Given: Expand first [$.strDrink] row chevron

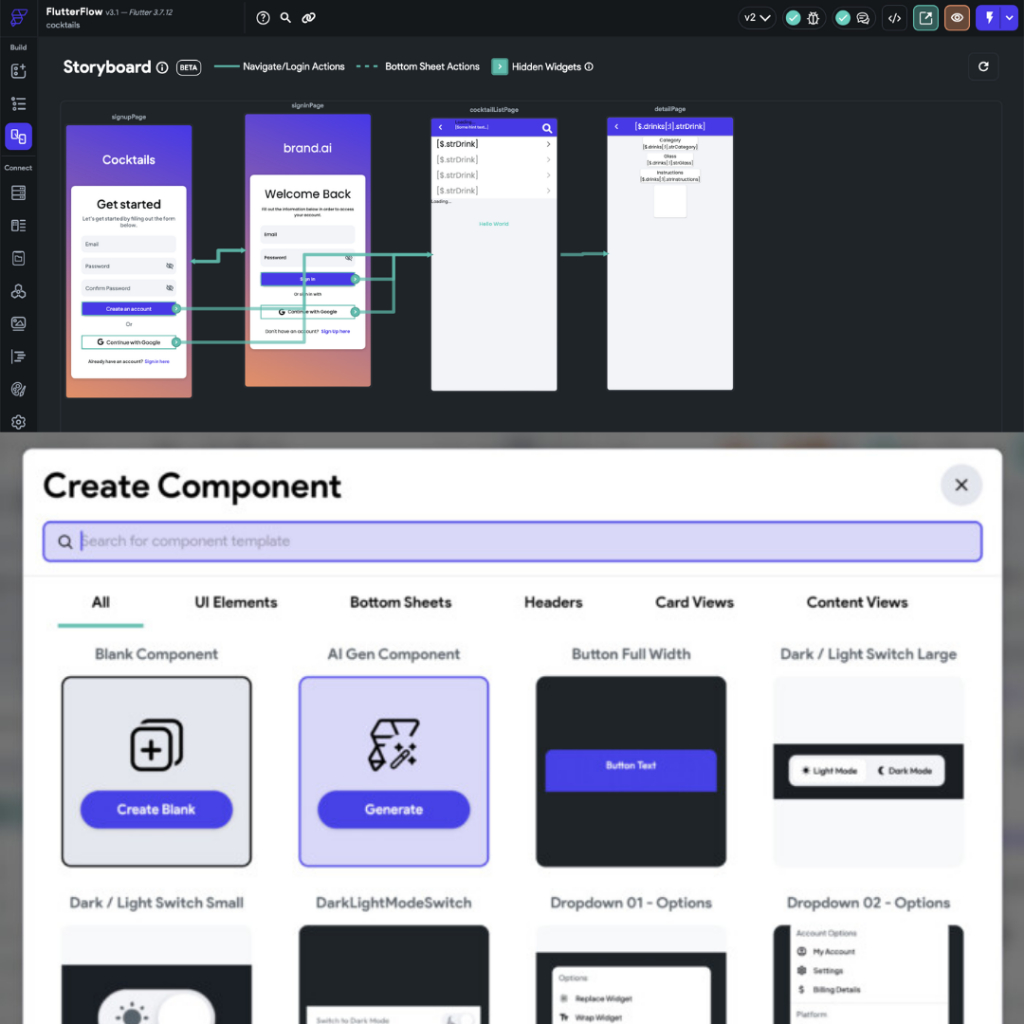Looking at the screenshot, I should click(548, 144).
